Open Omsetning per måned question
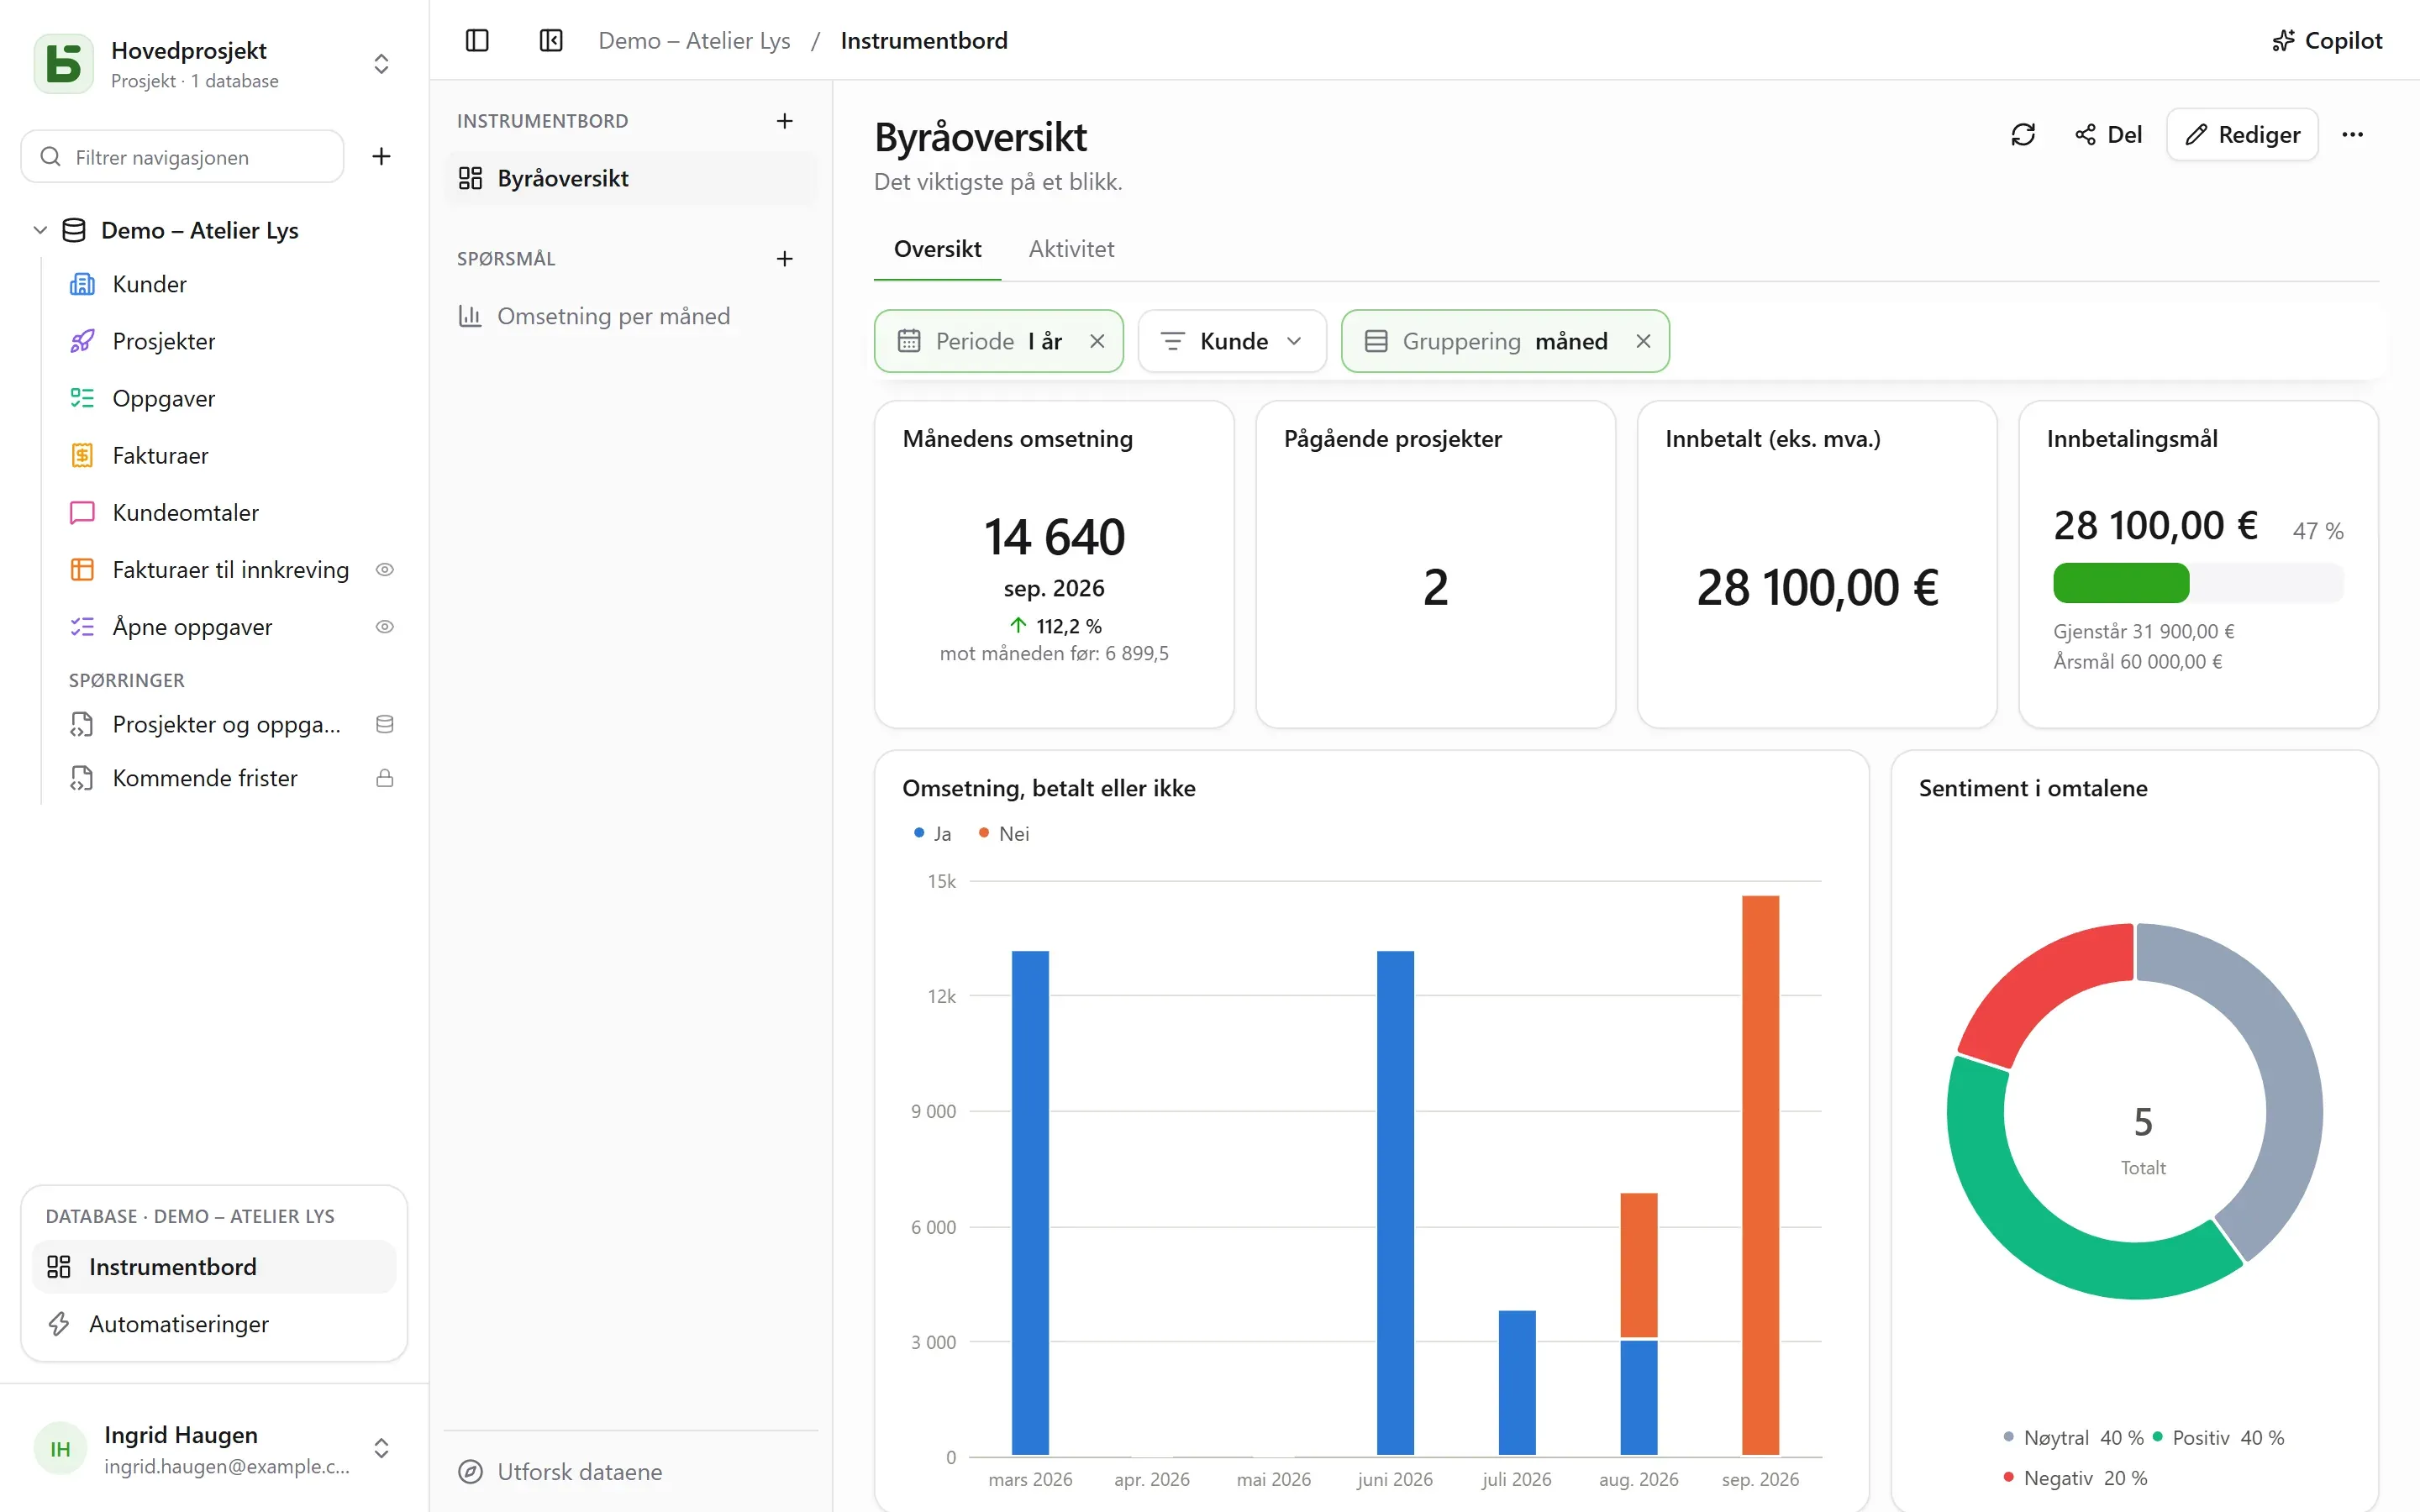The height and width of the screenshot is (1512, 2420). (630, 316)
